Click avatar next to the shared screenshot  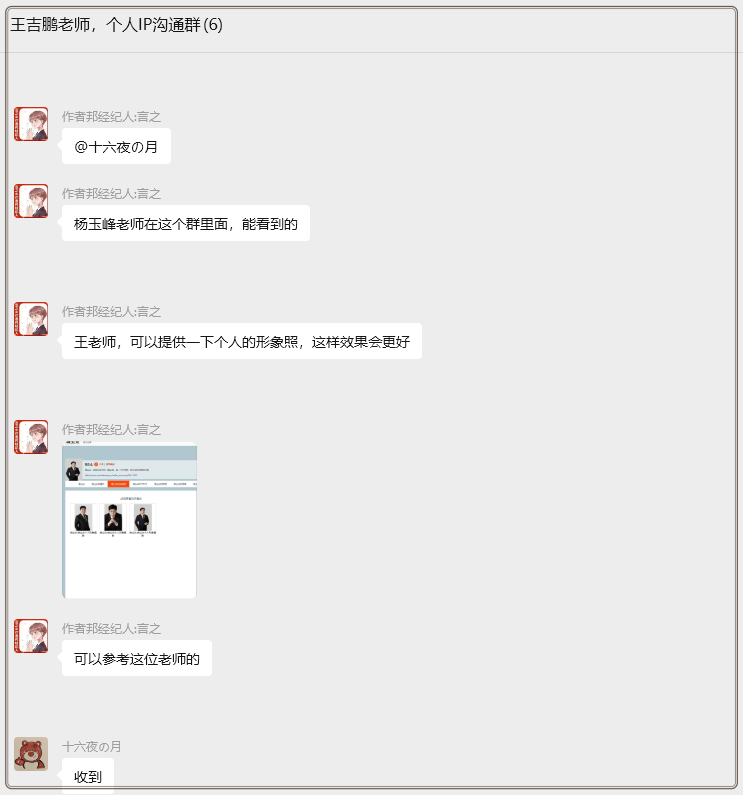31,437
